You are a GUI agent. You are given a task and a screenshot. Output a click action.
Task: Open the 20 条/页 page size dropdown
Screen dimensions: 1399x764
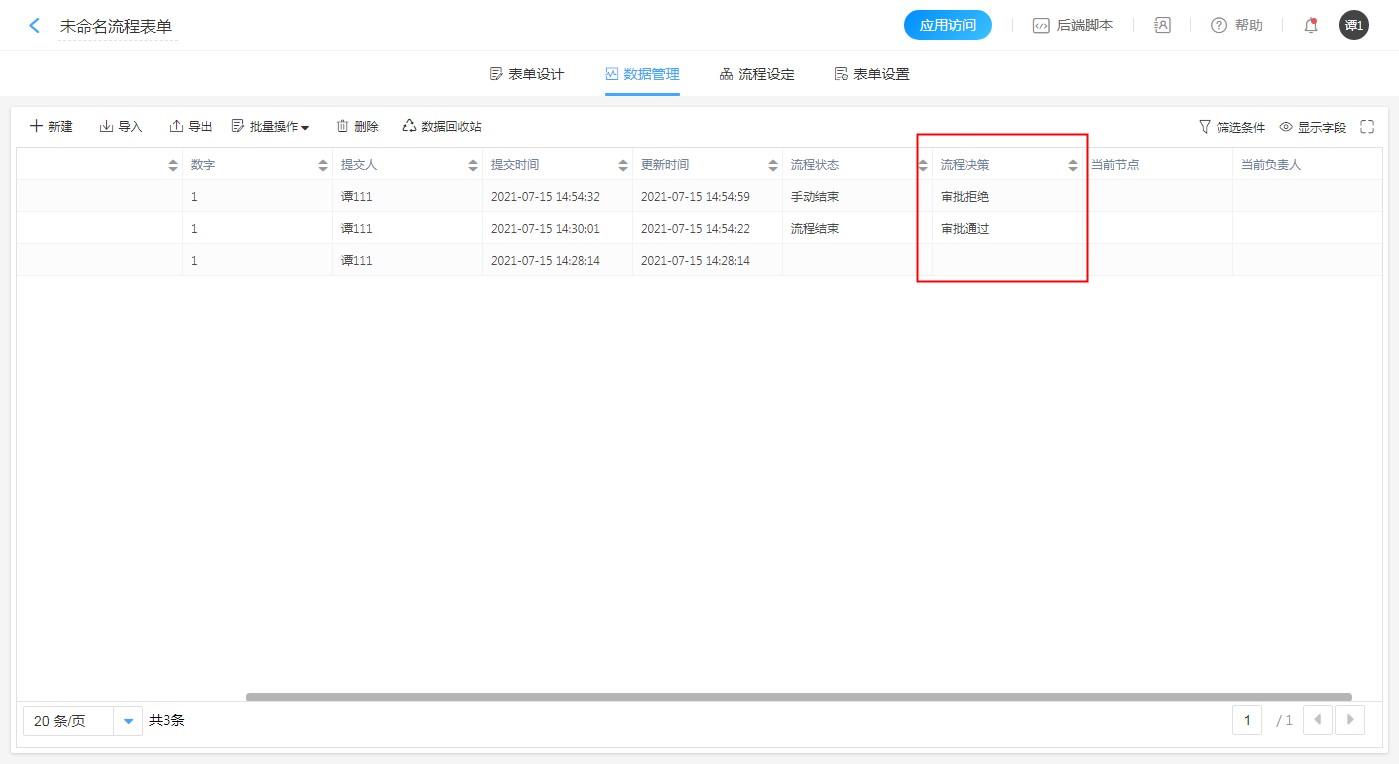(128, 721)
